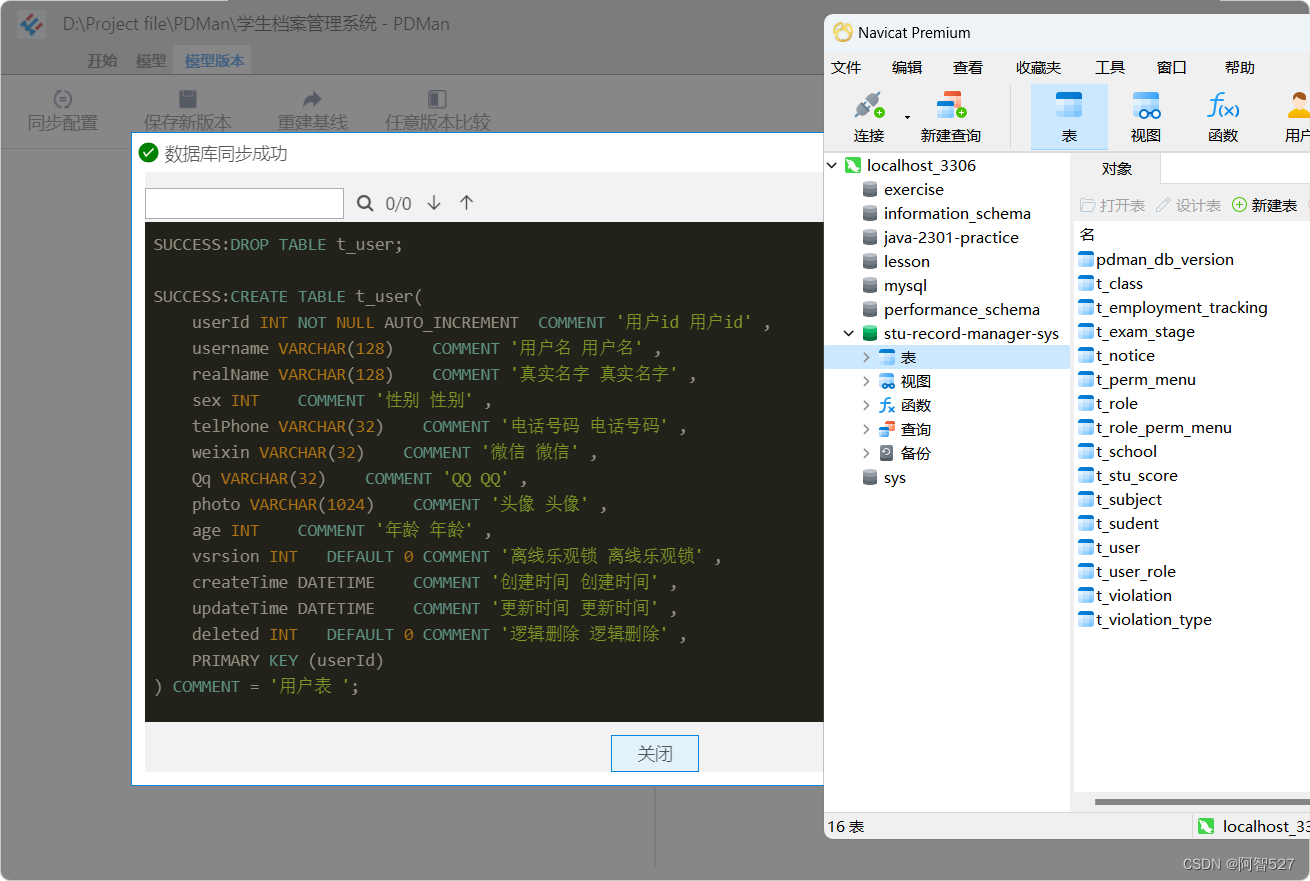
Task: Go to next search match down arrow
Action: [434, 203]
